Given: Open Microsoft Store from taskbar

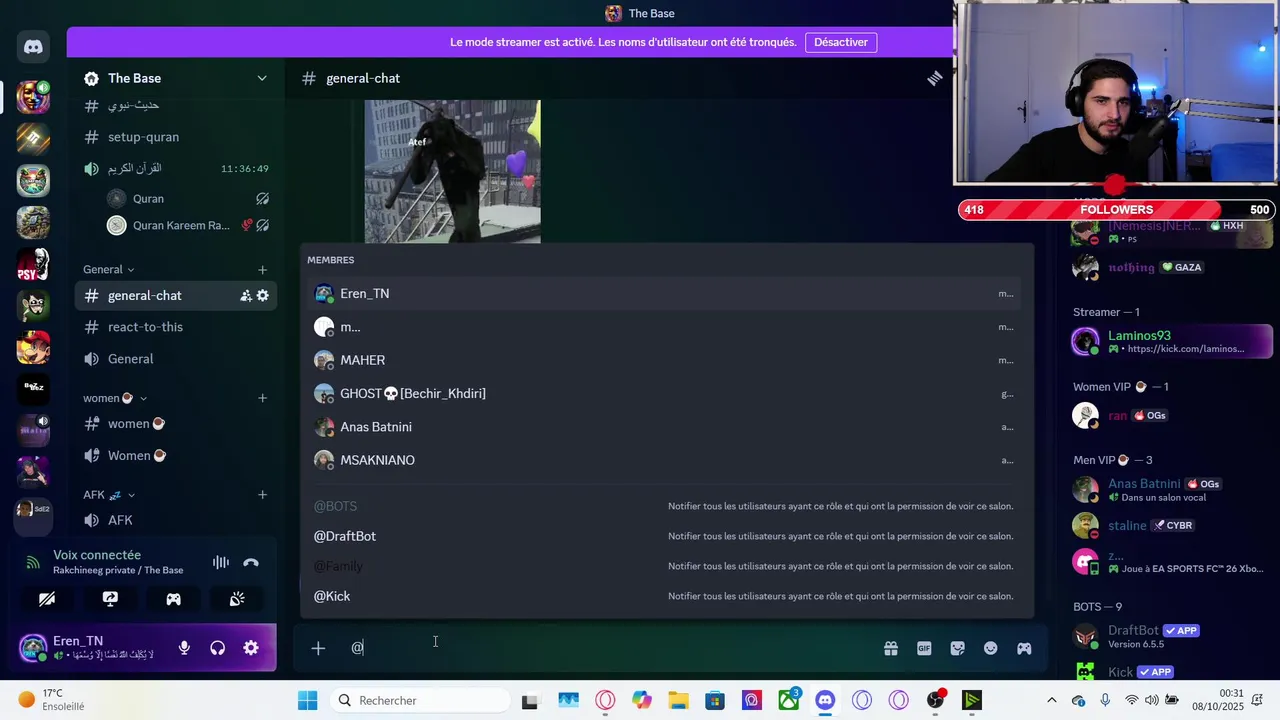Looking at the screenshot, I should [715, 700].
